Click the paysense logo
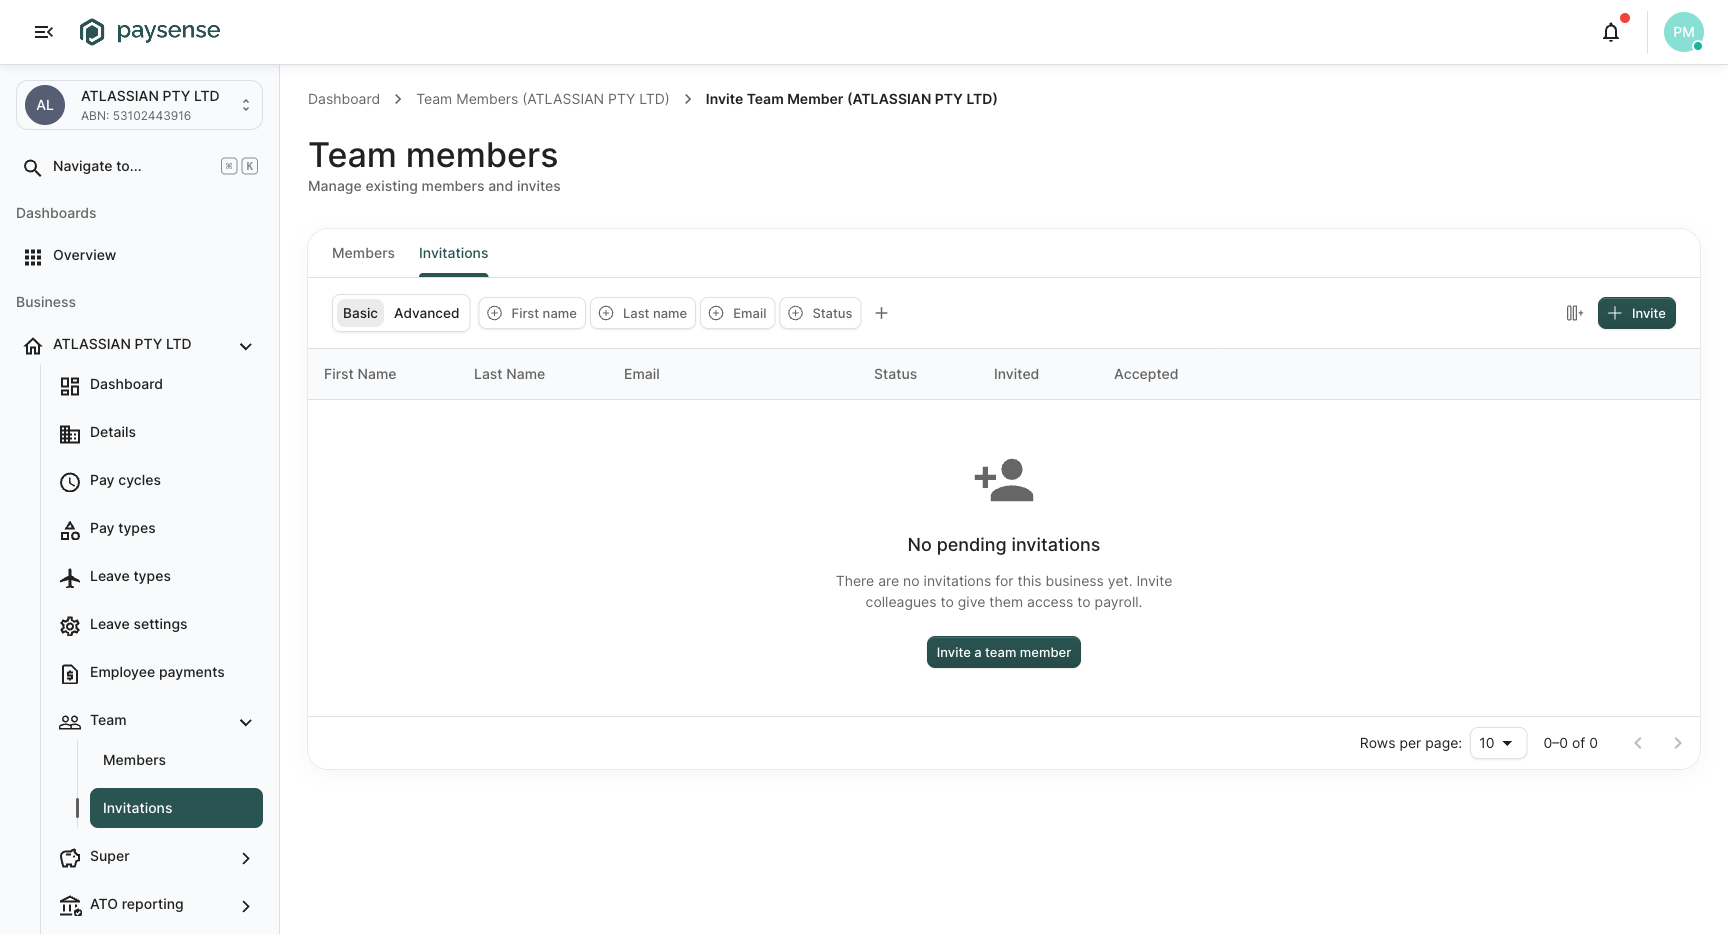1728x934 pixels. pos(150,32)
